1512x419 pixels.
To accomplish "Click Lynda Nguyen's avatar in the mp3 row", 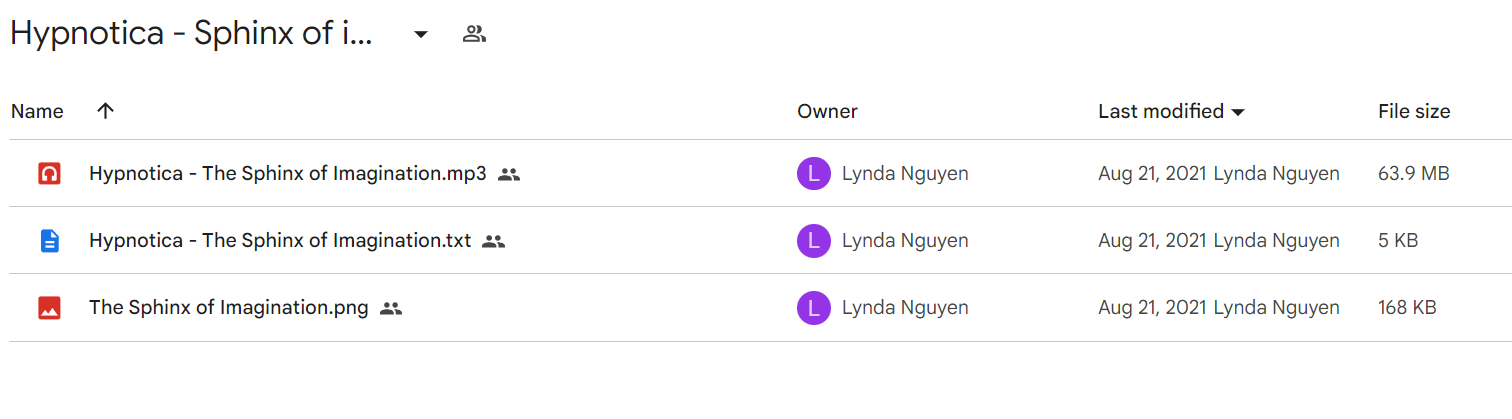I will pos(814,174).
